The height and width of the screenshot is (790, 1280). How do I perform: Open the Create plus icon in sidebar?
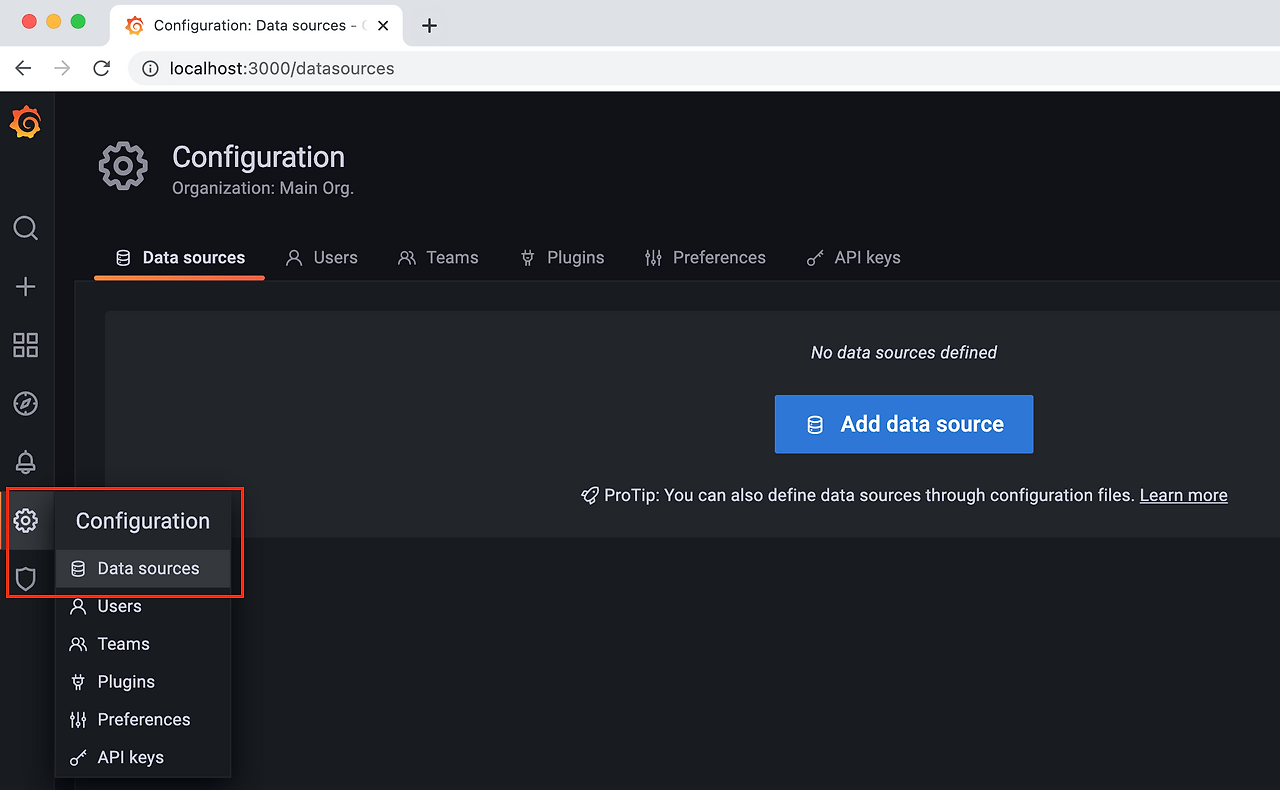click(26, 287)
